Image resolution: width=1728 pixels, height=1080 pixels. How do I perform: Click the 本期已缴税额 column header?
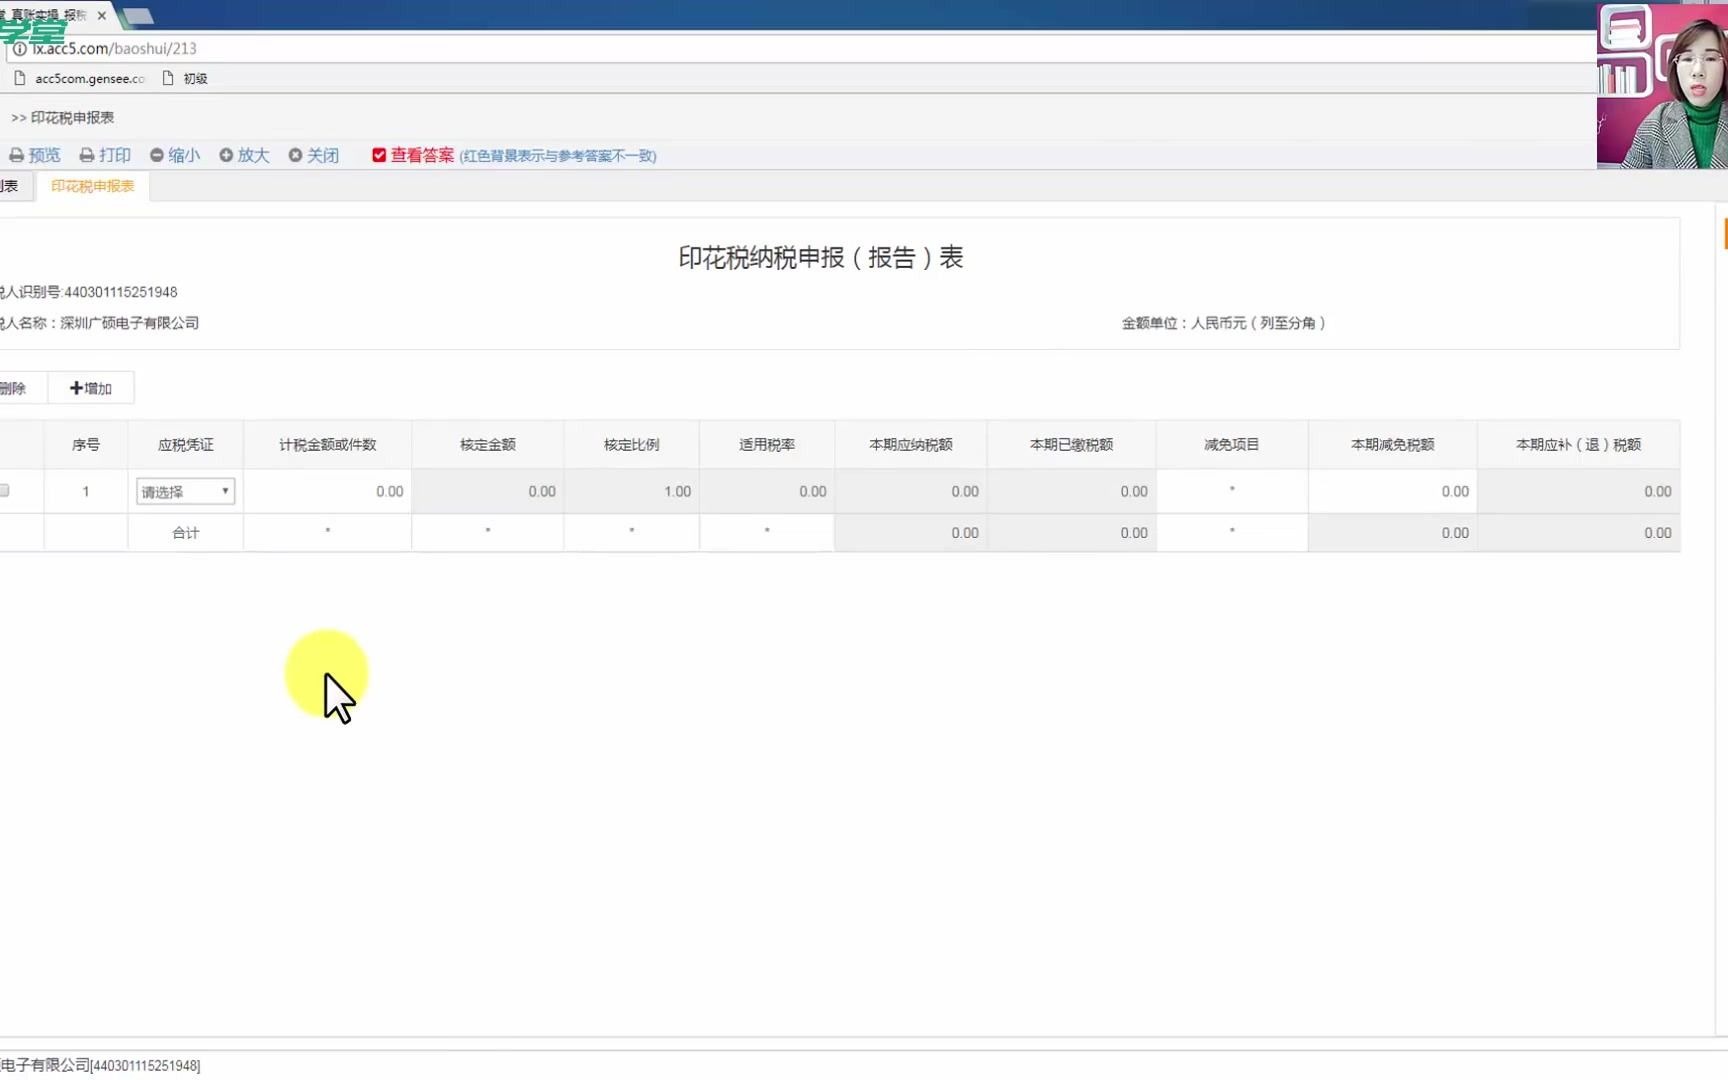coord(1072,445)
